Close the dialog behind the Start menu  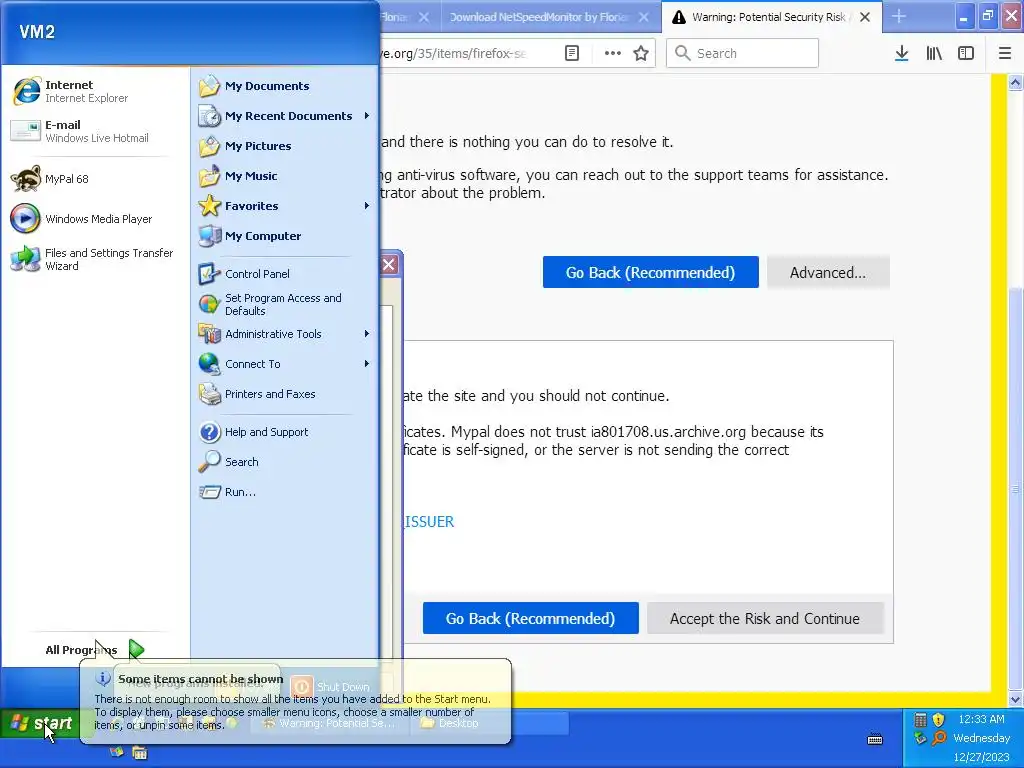(389, 264)
